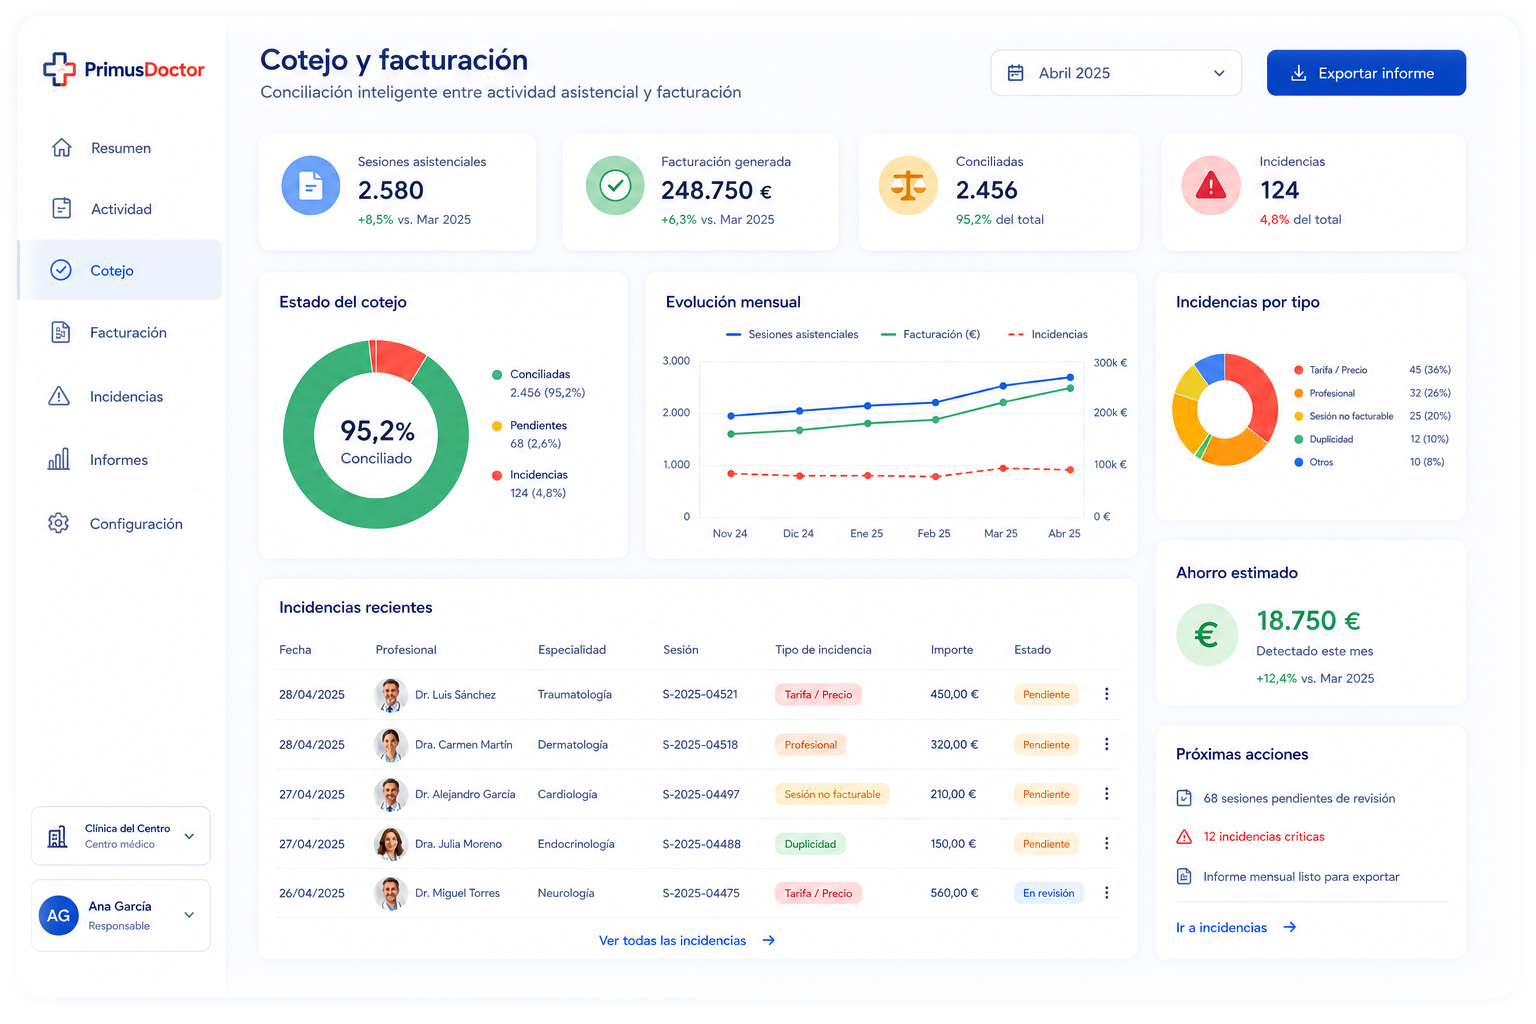Screen dimensions: 1536x1024
Task: Open the three-dot menu for Dr. Luis Sánchez's row
Action: pos(1106,694)
